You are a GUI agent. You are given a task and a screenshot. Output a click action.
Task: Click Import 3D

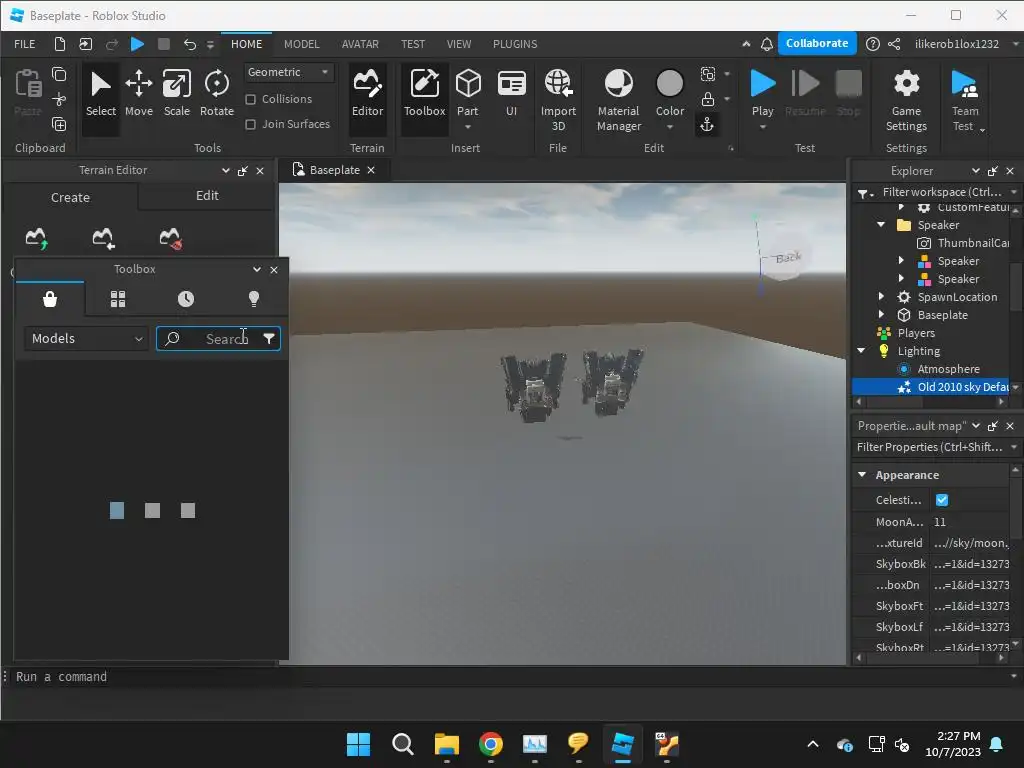[x=558, y=99]
